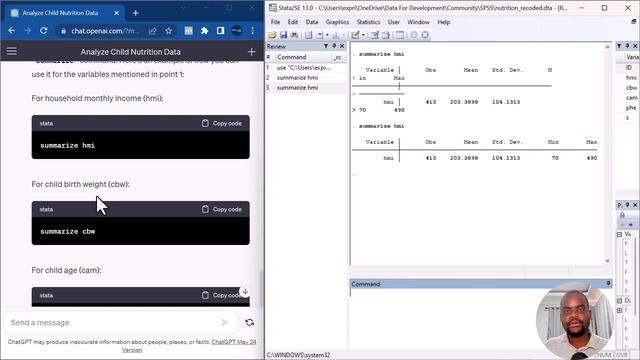Select the Analyze Child Nutrition Data browser tab
The width and height of the screenshot is (640, 360).
pyautogui.click(x=65, y=13)
